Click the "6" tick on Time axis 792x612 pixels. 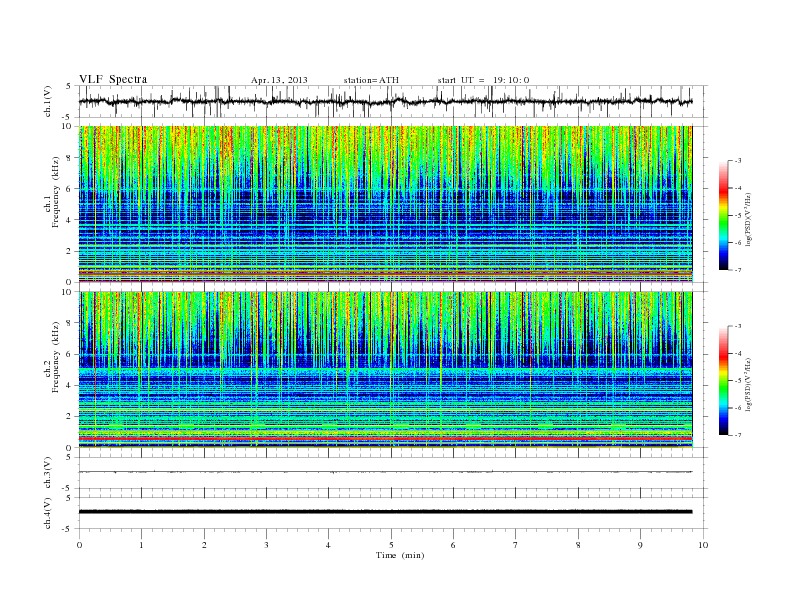(453, 545)
